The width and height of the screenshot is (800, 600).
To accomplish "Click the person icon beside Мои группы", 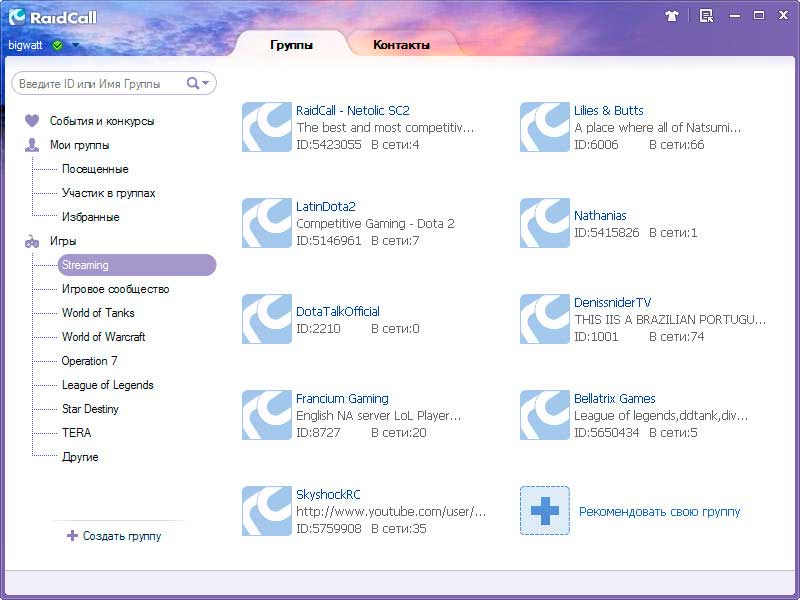I will pos(32,145).
